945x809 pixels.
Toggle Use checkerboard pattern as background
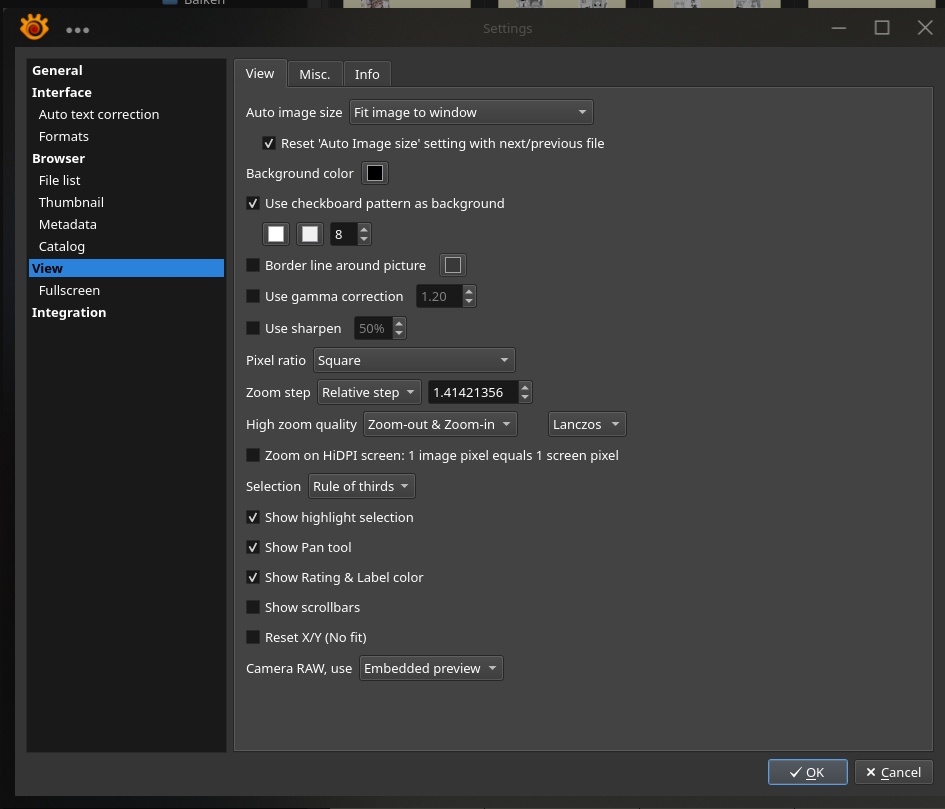tap(254, 203)
